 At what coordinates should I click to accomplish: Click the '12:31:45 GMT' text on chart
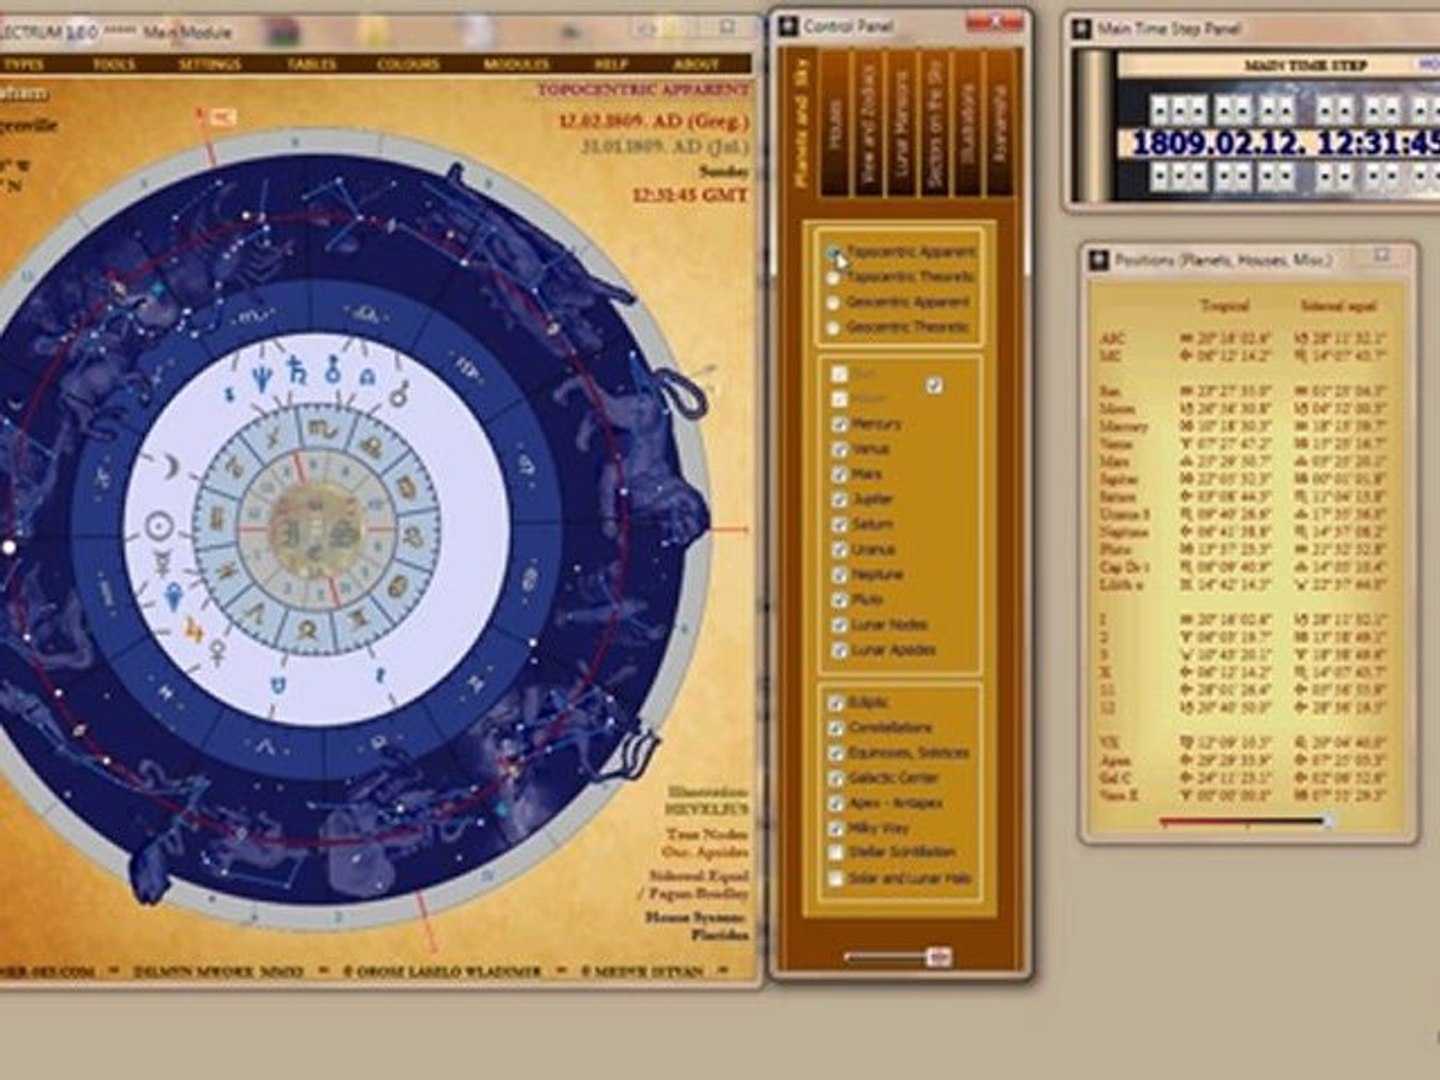690,195
